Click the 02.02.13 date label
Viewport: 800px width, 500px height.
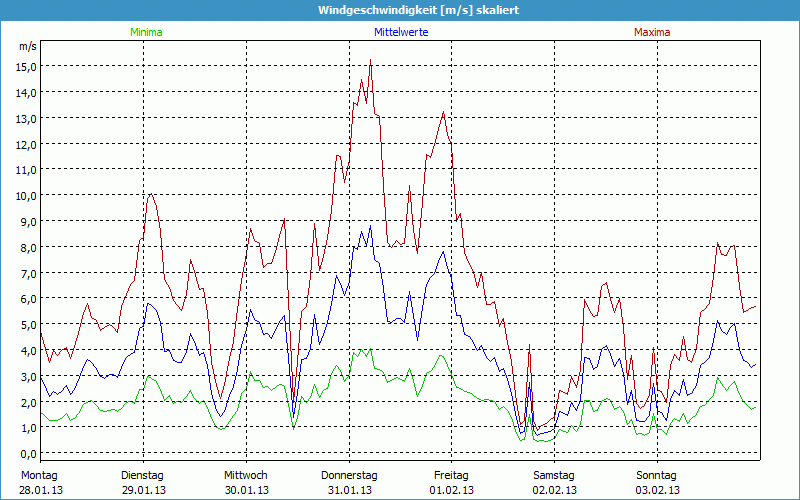[x=555, y=490]
